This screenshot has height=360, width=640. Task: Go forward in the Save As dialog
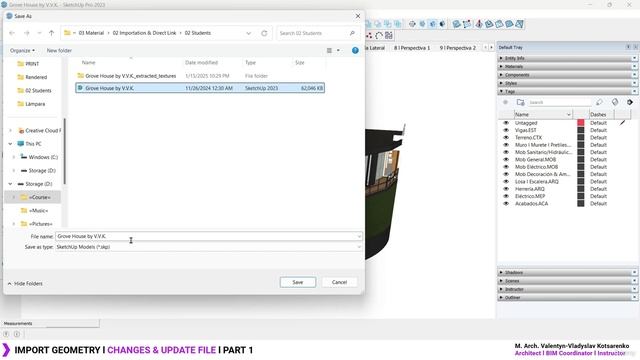tap(27, 33)
